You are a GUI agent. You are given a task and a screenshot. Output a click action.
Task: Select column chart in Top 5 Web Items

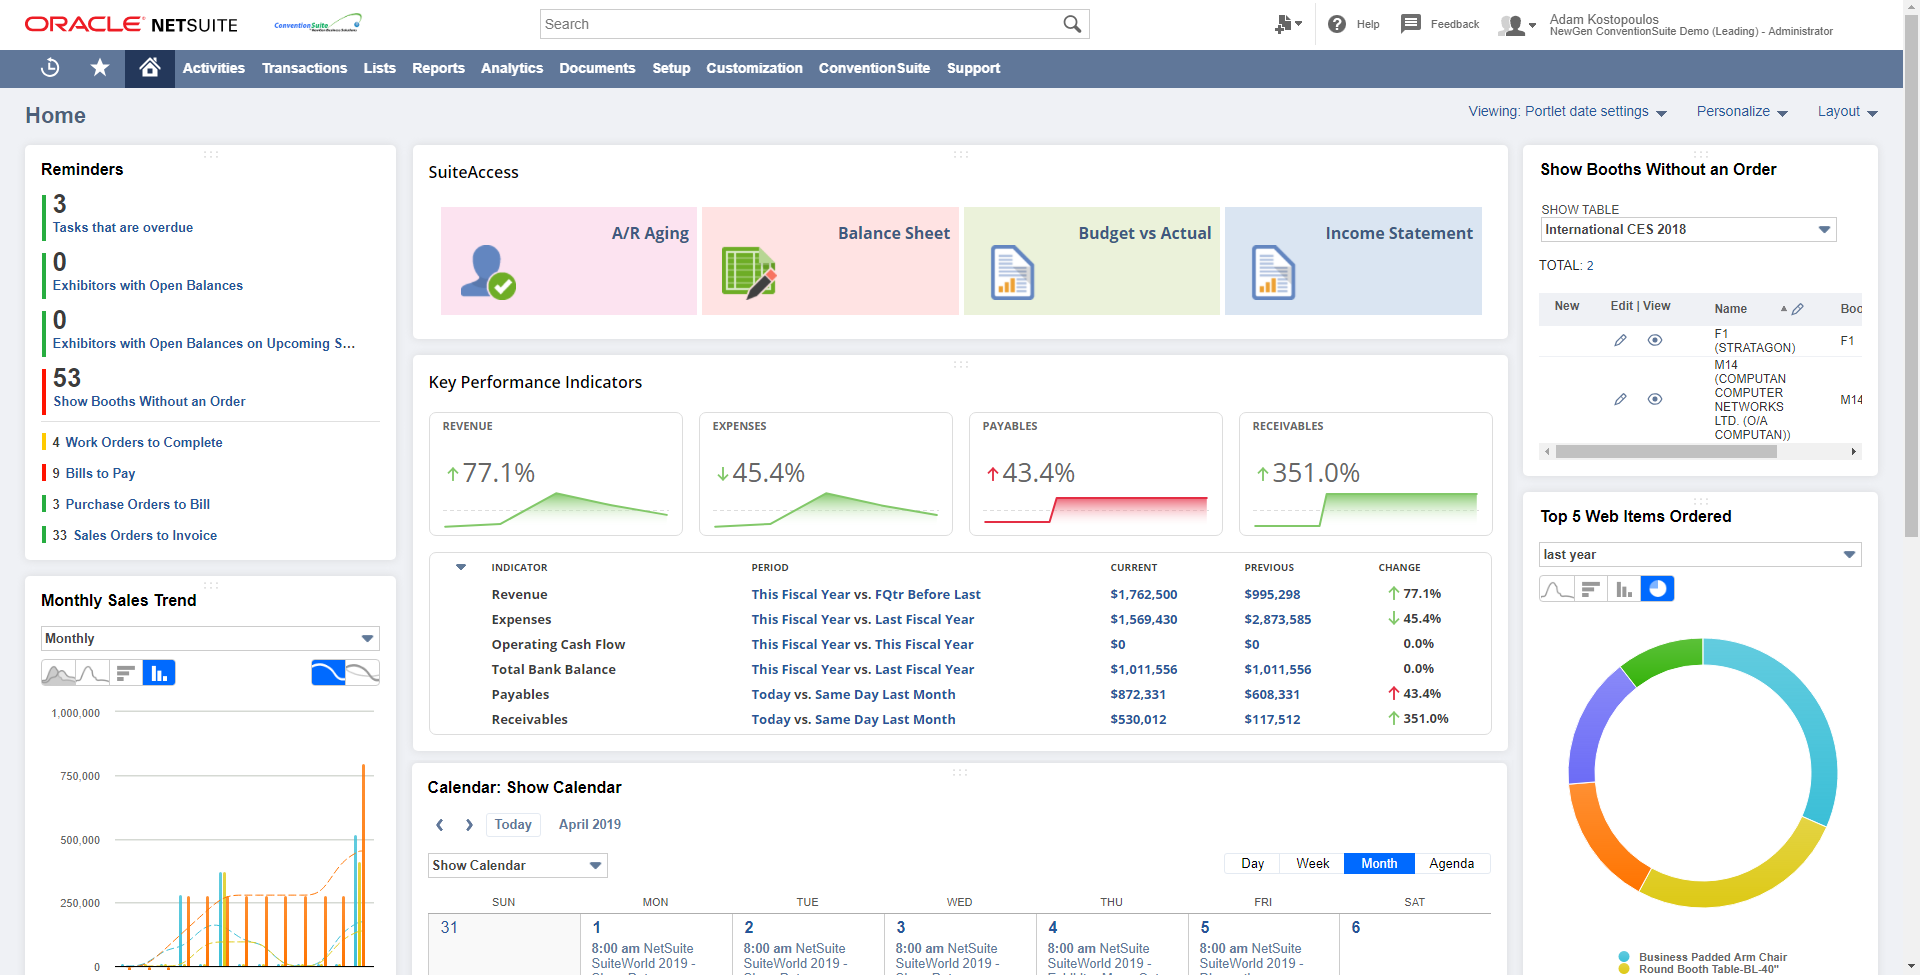tap(1624, 589)
